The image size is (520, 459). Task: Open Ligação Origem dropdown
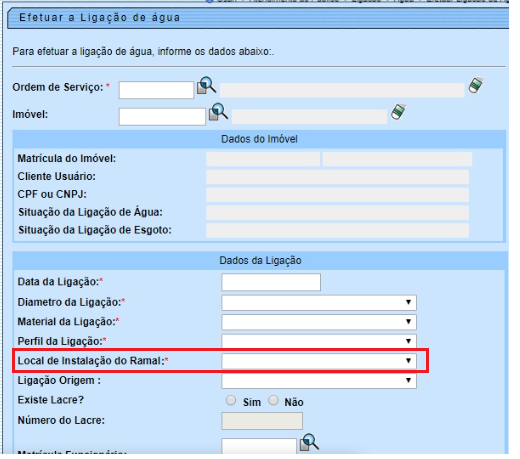319,381
